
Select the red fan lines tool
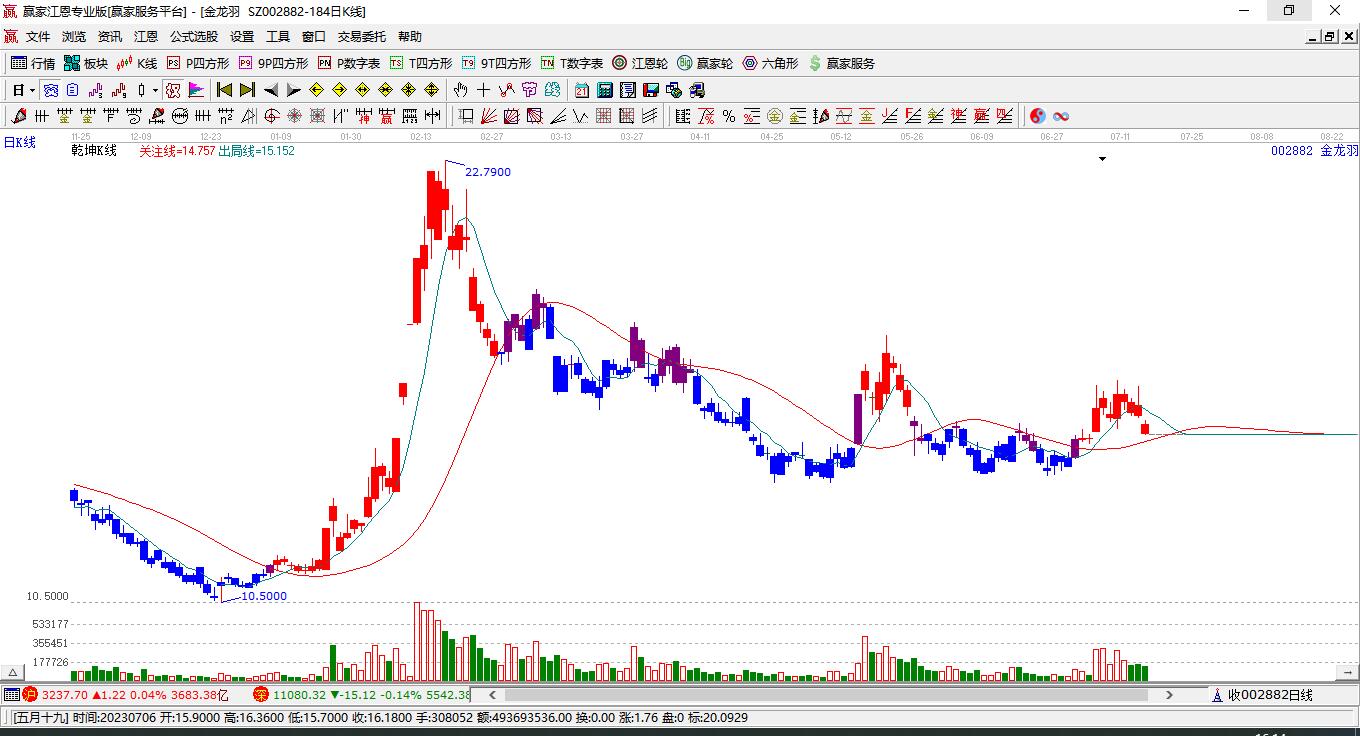(x=489, y=116)
